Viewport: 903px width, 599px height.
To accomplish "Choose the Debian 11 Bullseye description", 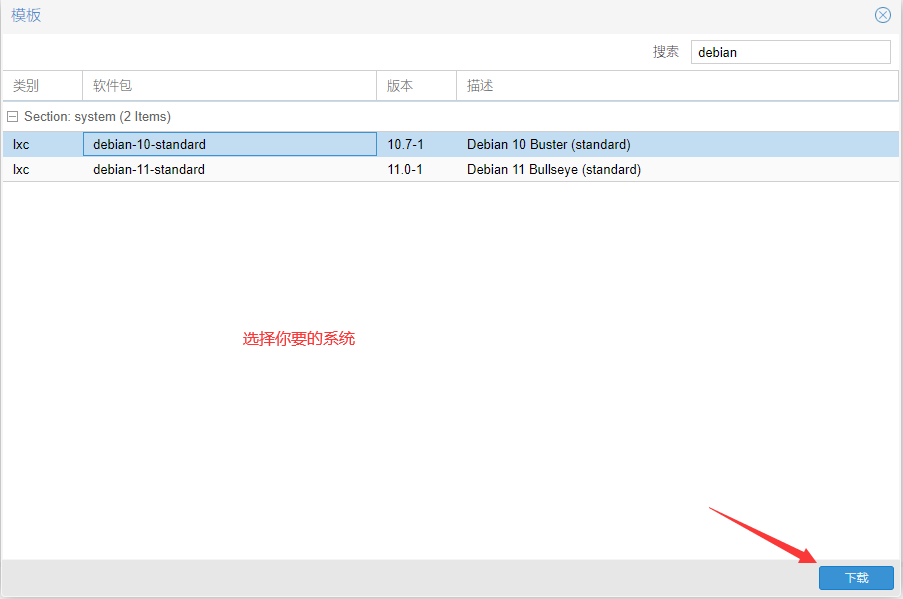I will click(x=553, y=170).
